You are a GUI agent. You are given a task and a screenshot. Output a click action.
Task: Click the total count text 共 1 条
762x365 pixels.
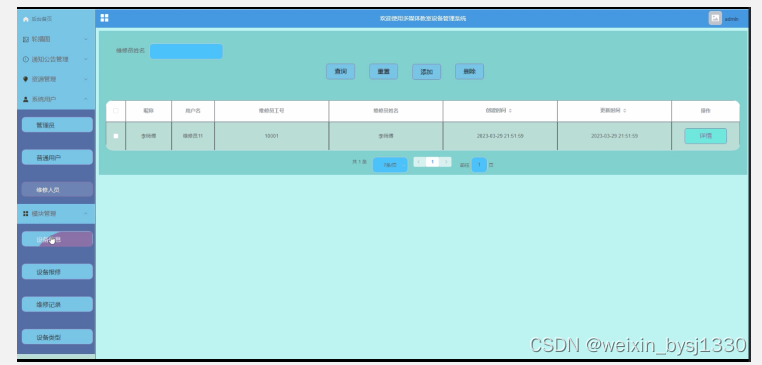[x=359, y=162]
